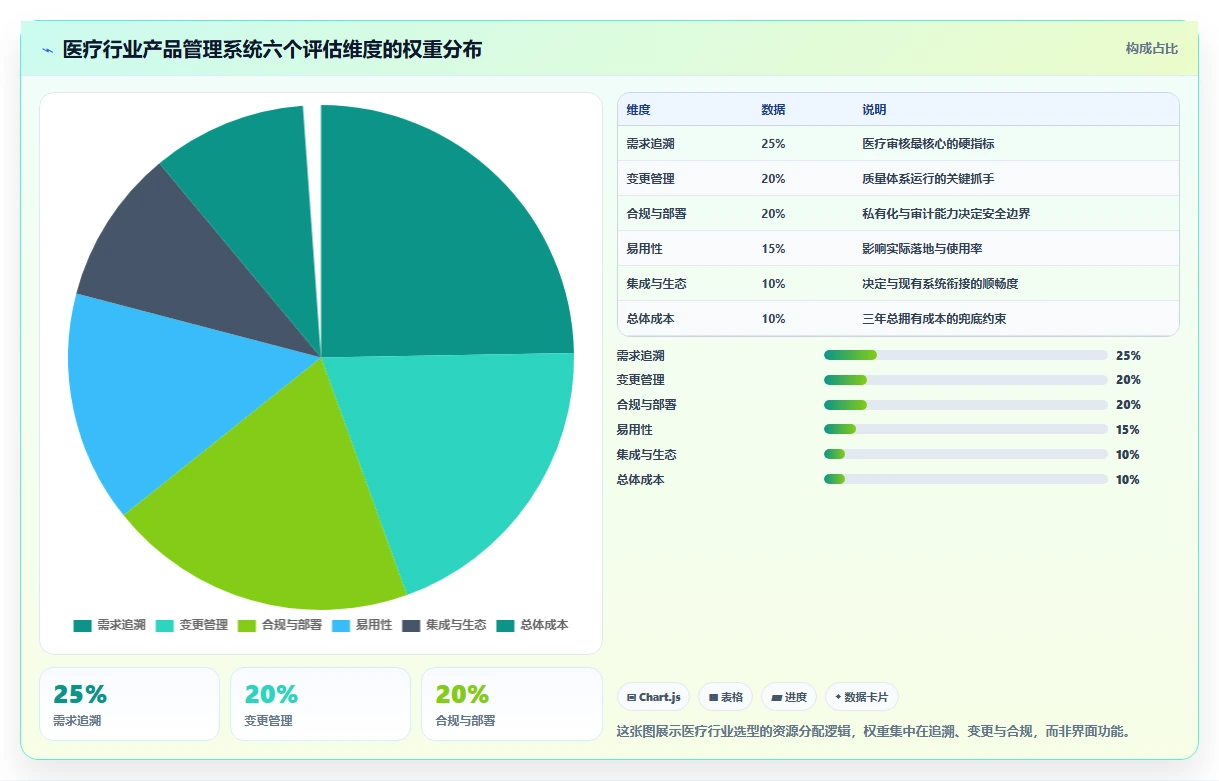Toggle the 合规与部署 legend color box

pyautogui.click(x=247, y=625)
